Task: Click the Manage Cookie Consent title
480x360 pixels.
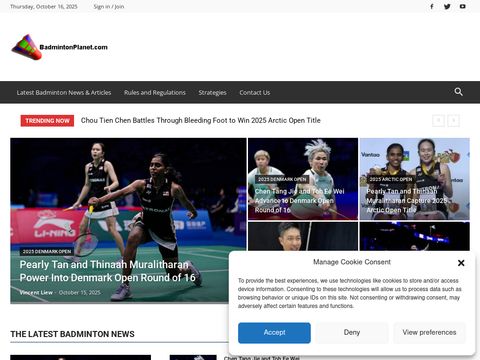Action: (352, 262)
